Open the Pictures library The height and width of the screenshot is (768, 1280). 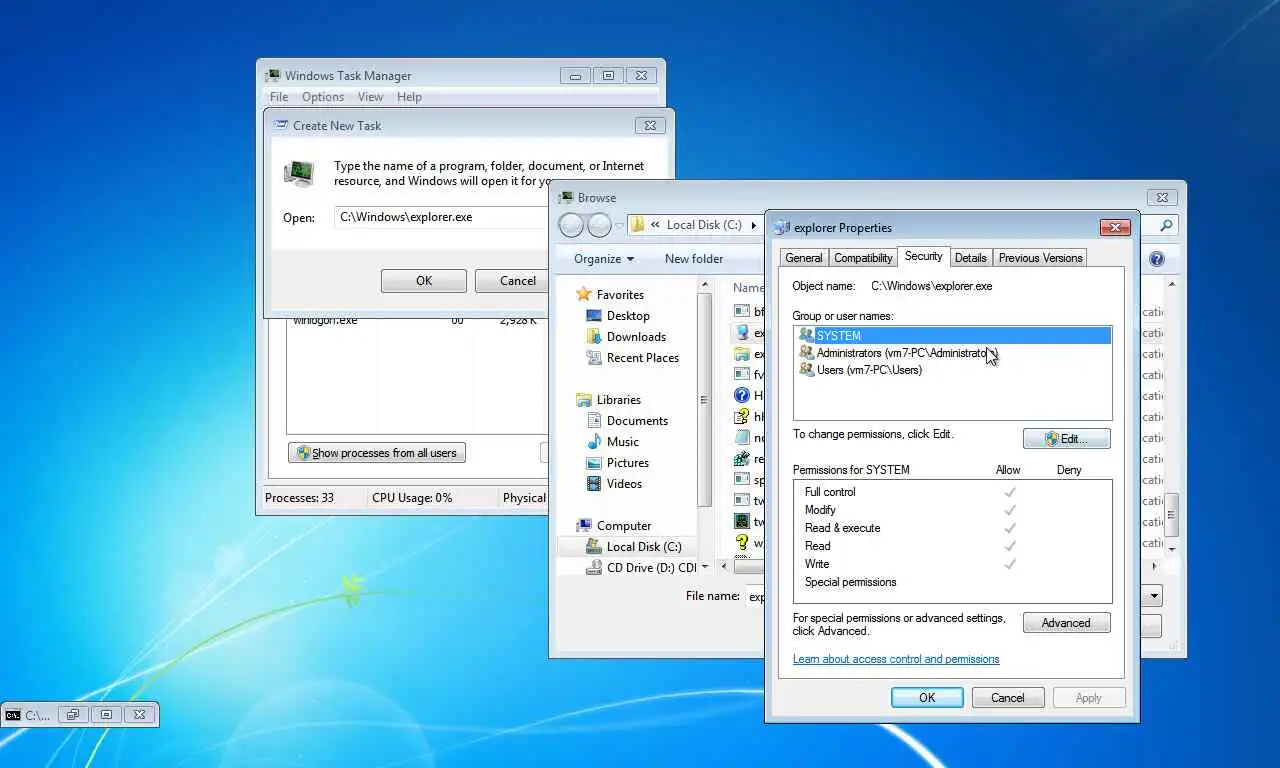pyautogui.click(x=628, y=463)
